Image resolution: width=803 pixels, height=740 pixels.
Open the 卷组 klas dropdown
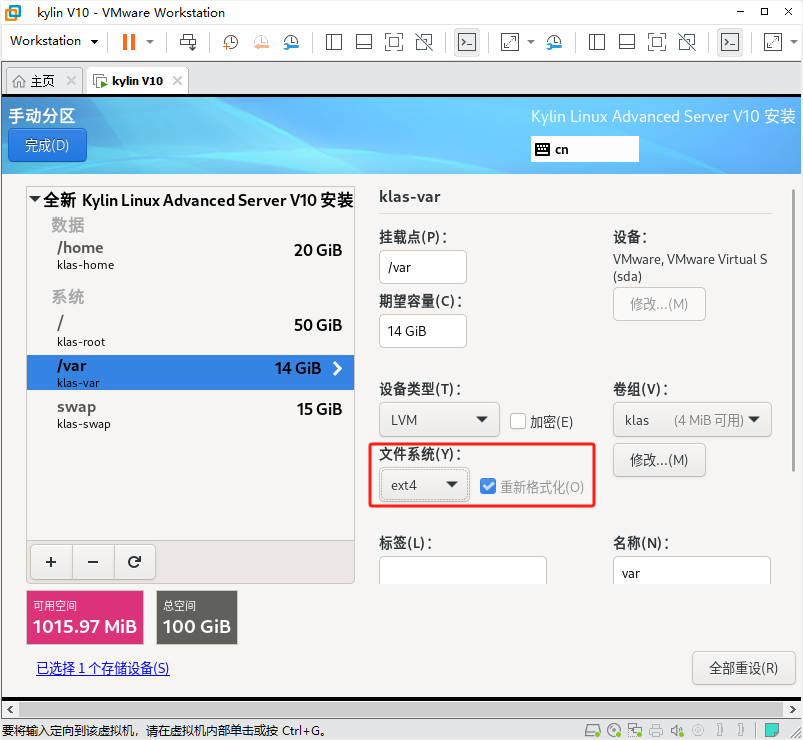click(x=692, y=420)
